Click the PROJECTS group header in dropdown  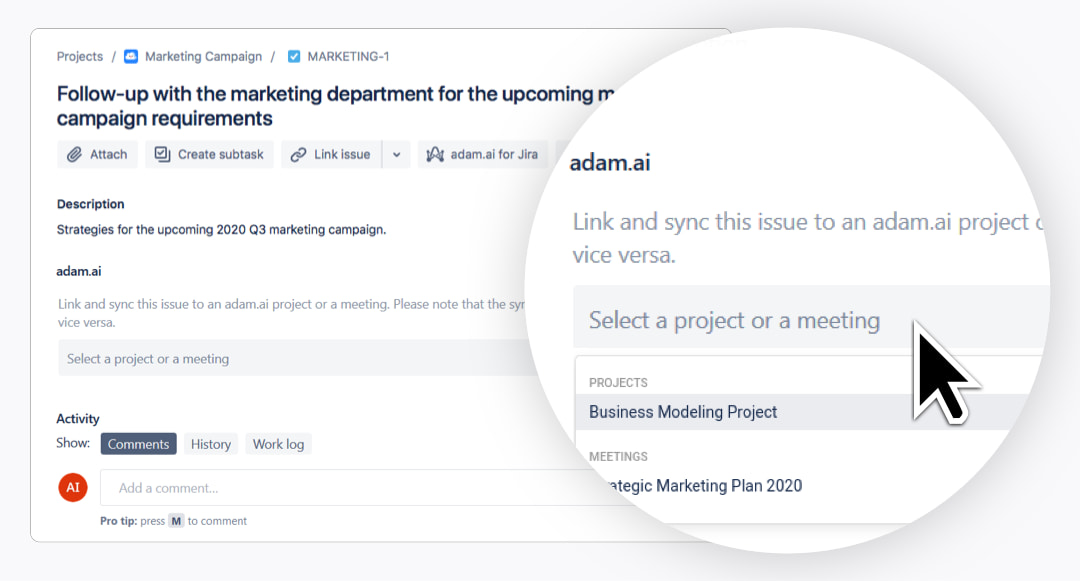coord(618,383)
